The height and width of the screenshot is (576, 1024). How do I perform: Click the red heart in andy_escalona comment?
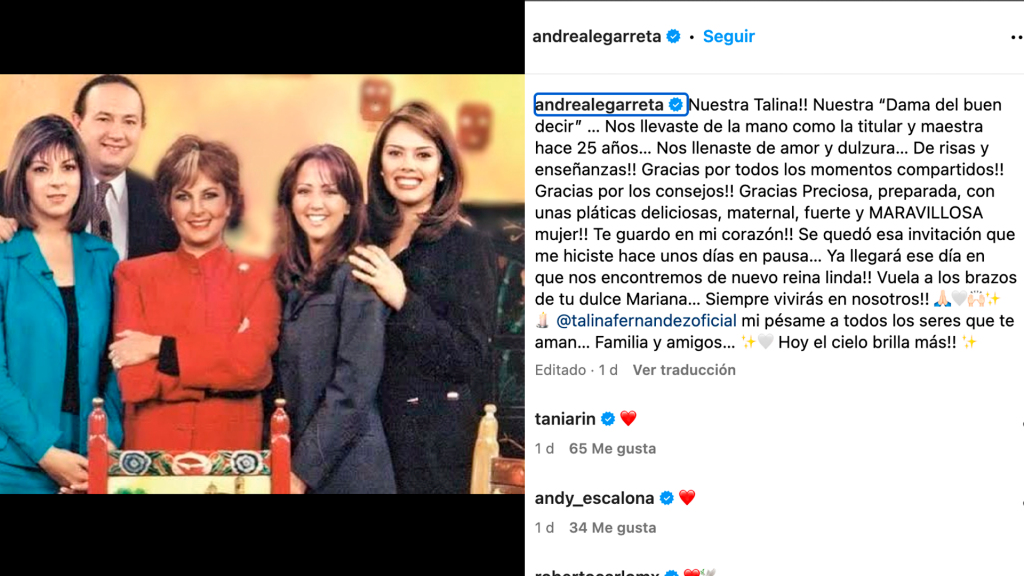point(687,498)
